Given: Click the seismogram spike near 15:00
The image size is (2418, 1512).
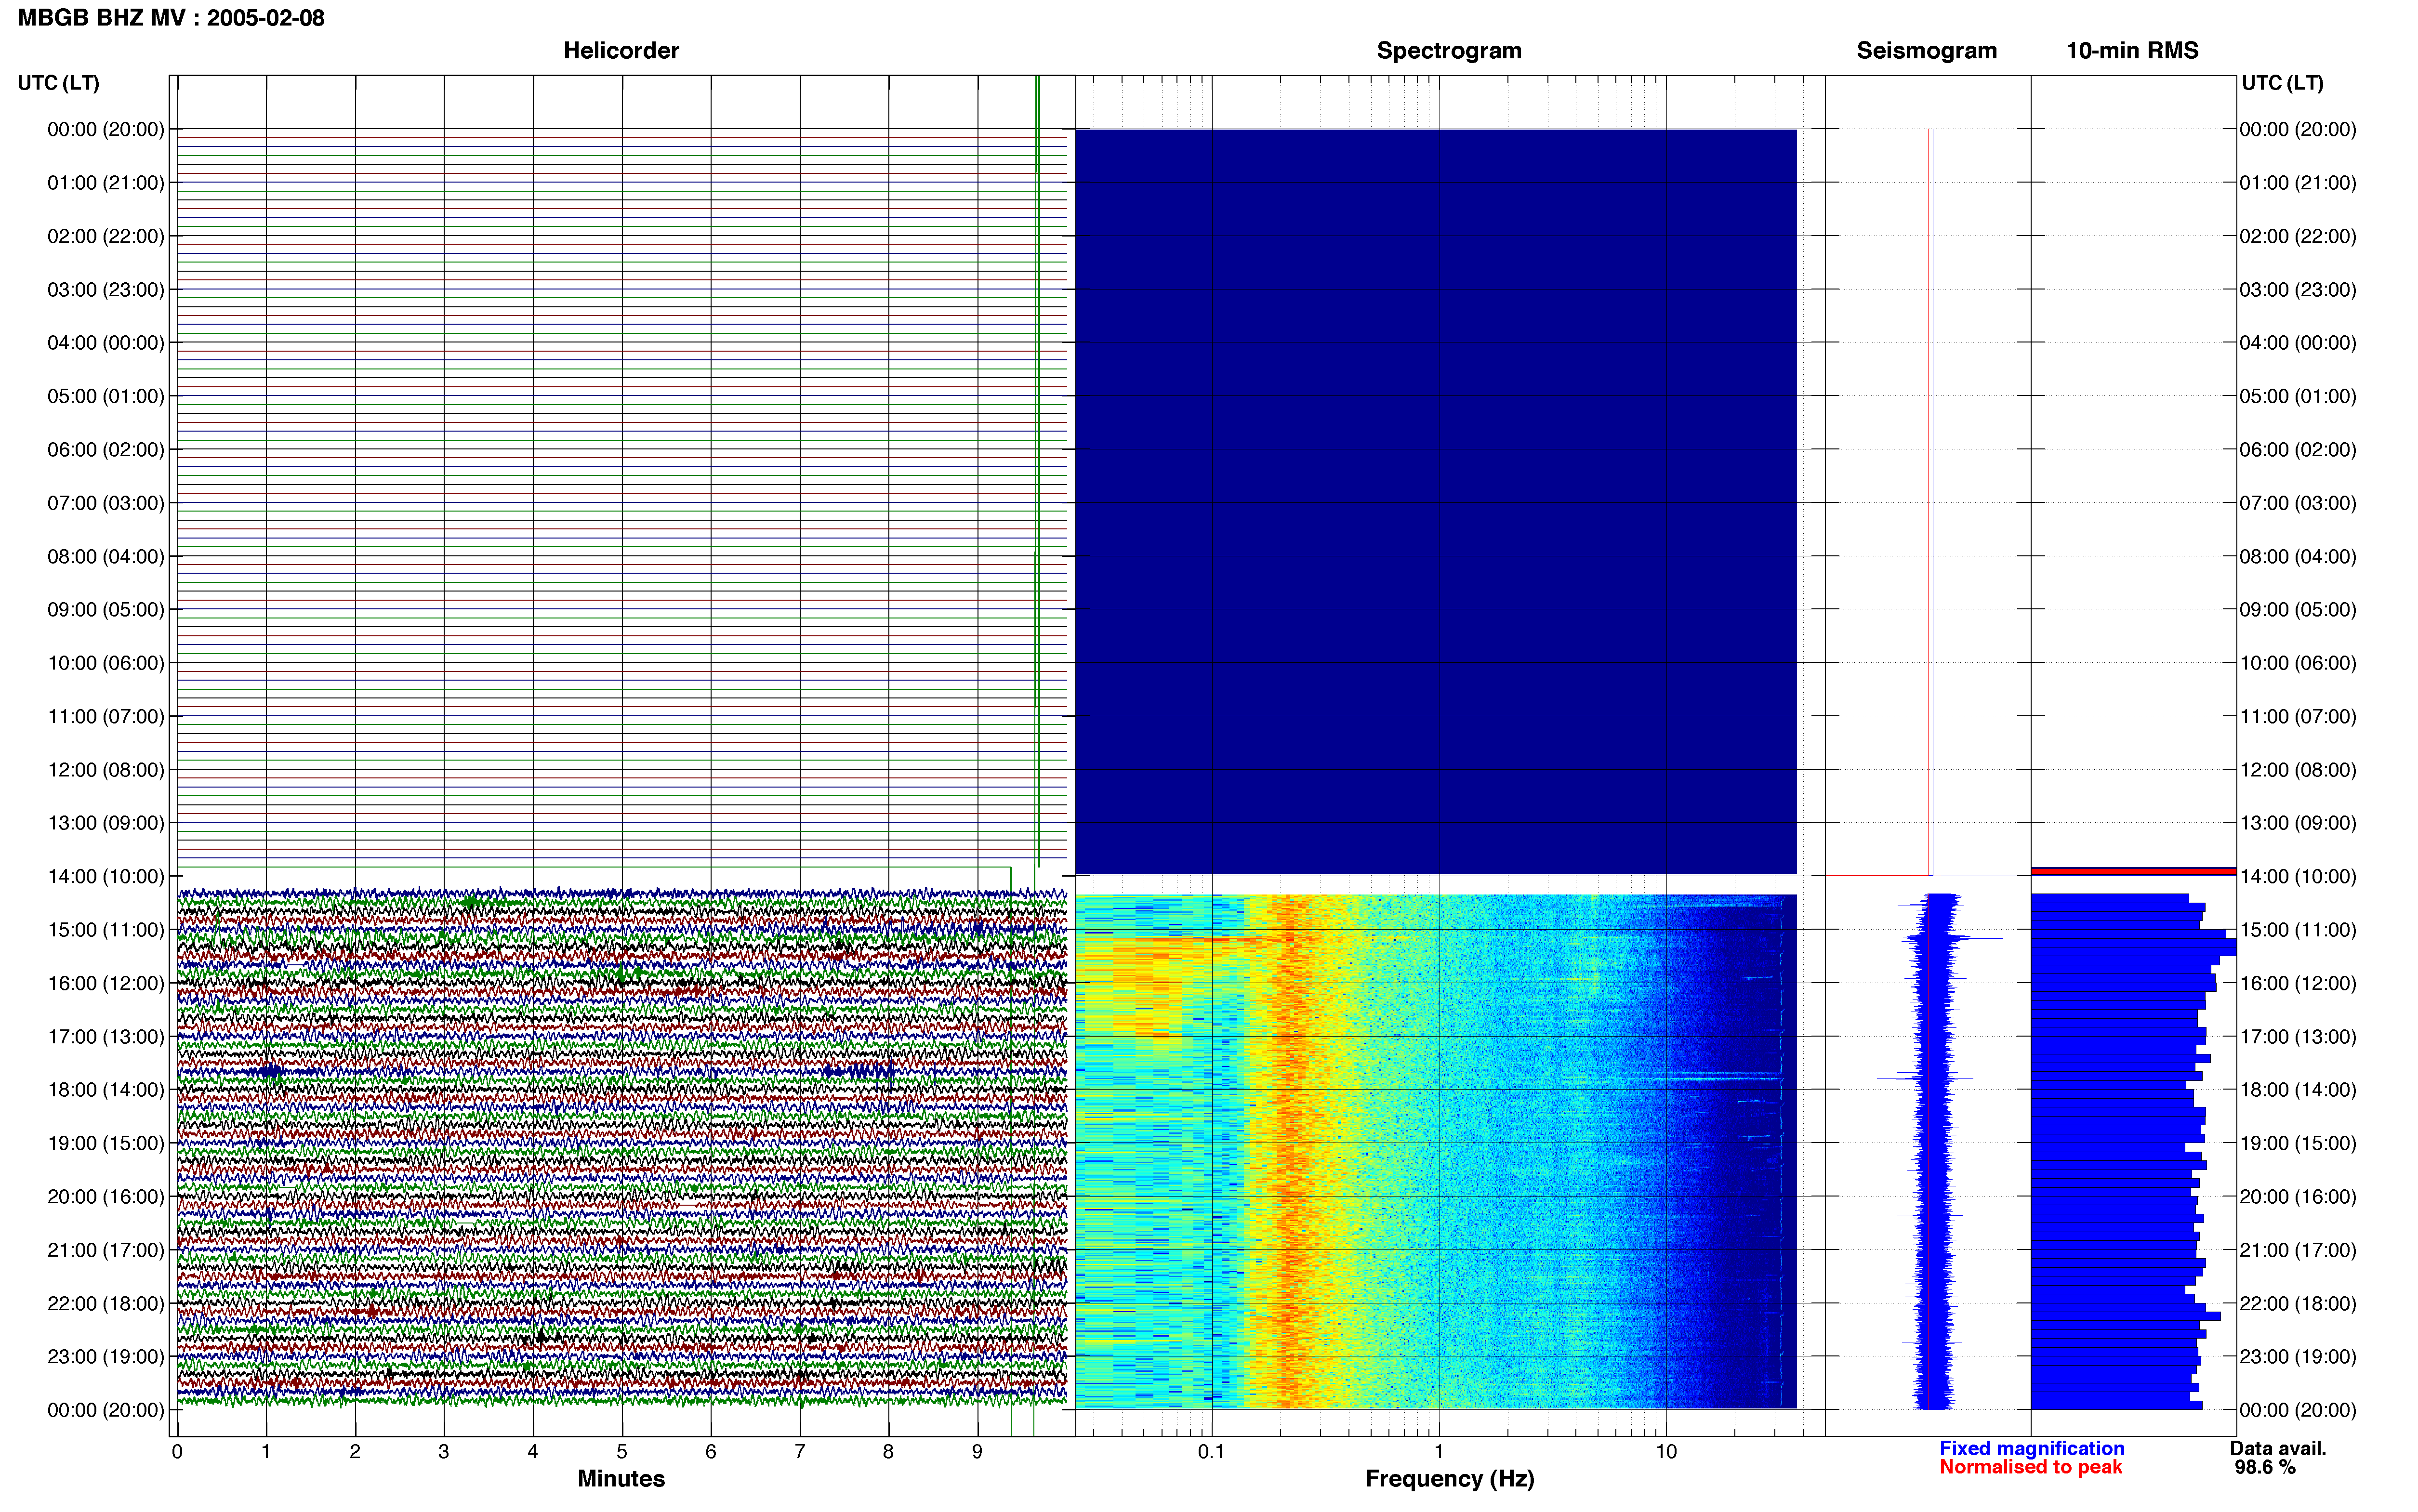Looking at the screenshot, I should tap(1941, 938).
